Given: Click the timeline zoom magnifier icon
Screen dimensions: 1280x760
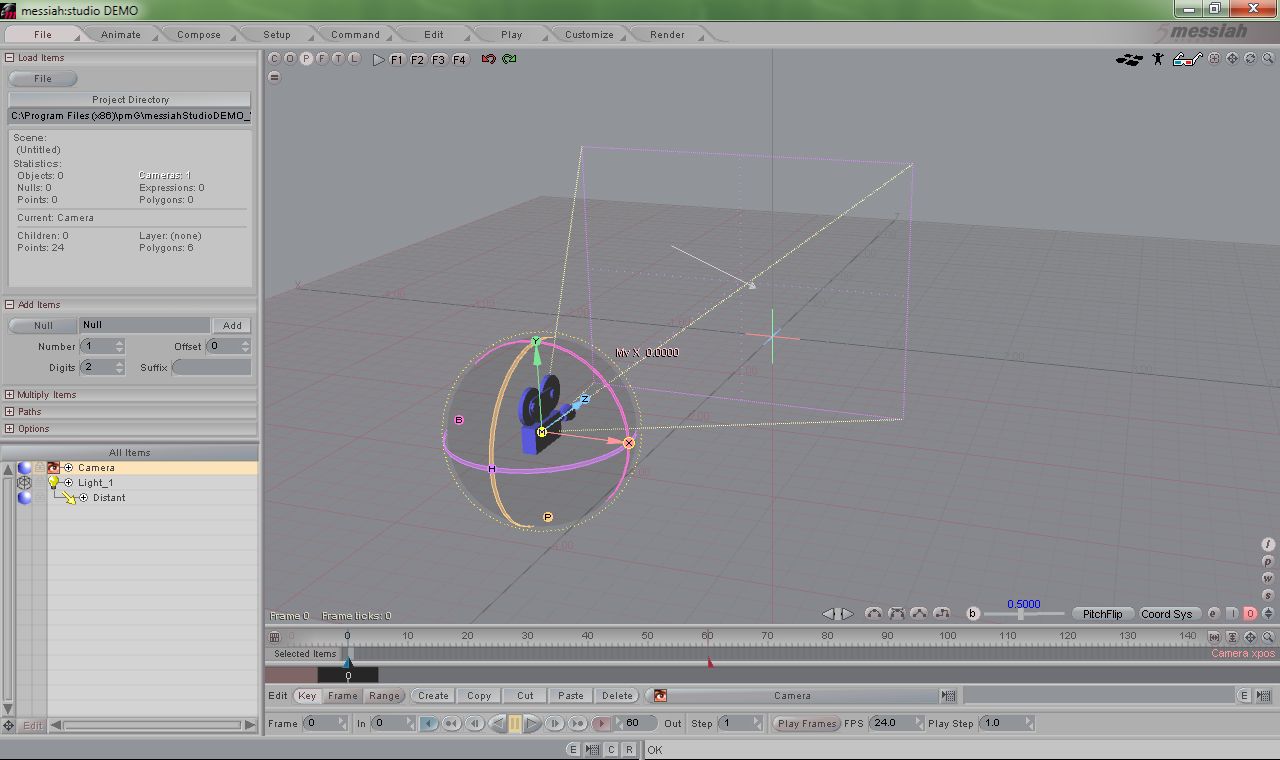Looking at the screenshot, I should [x=1268, y=637].
